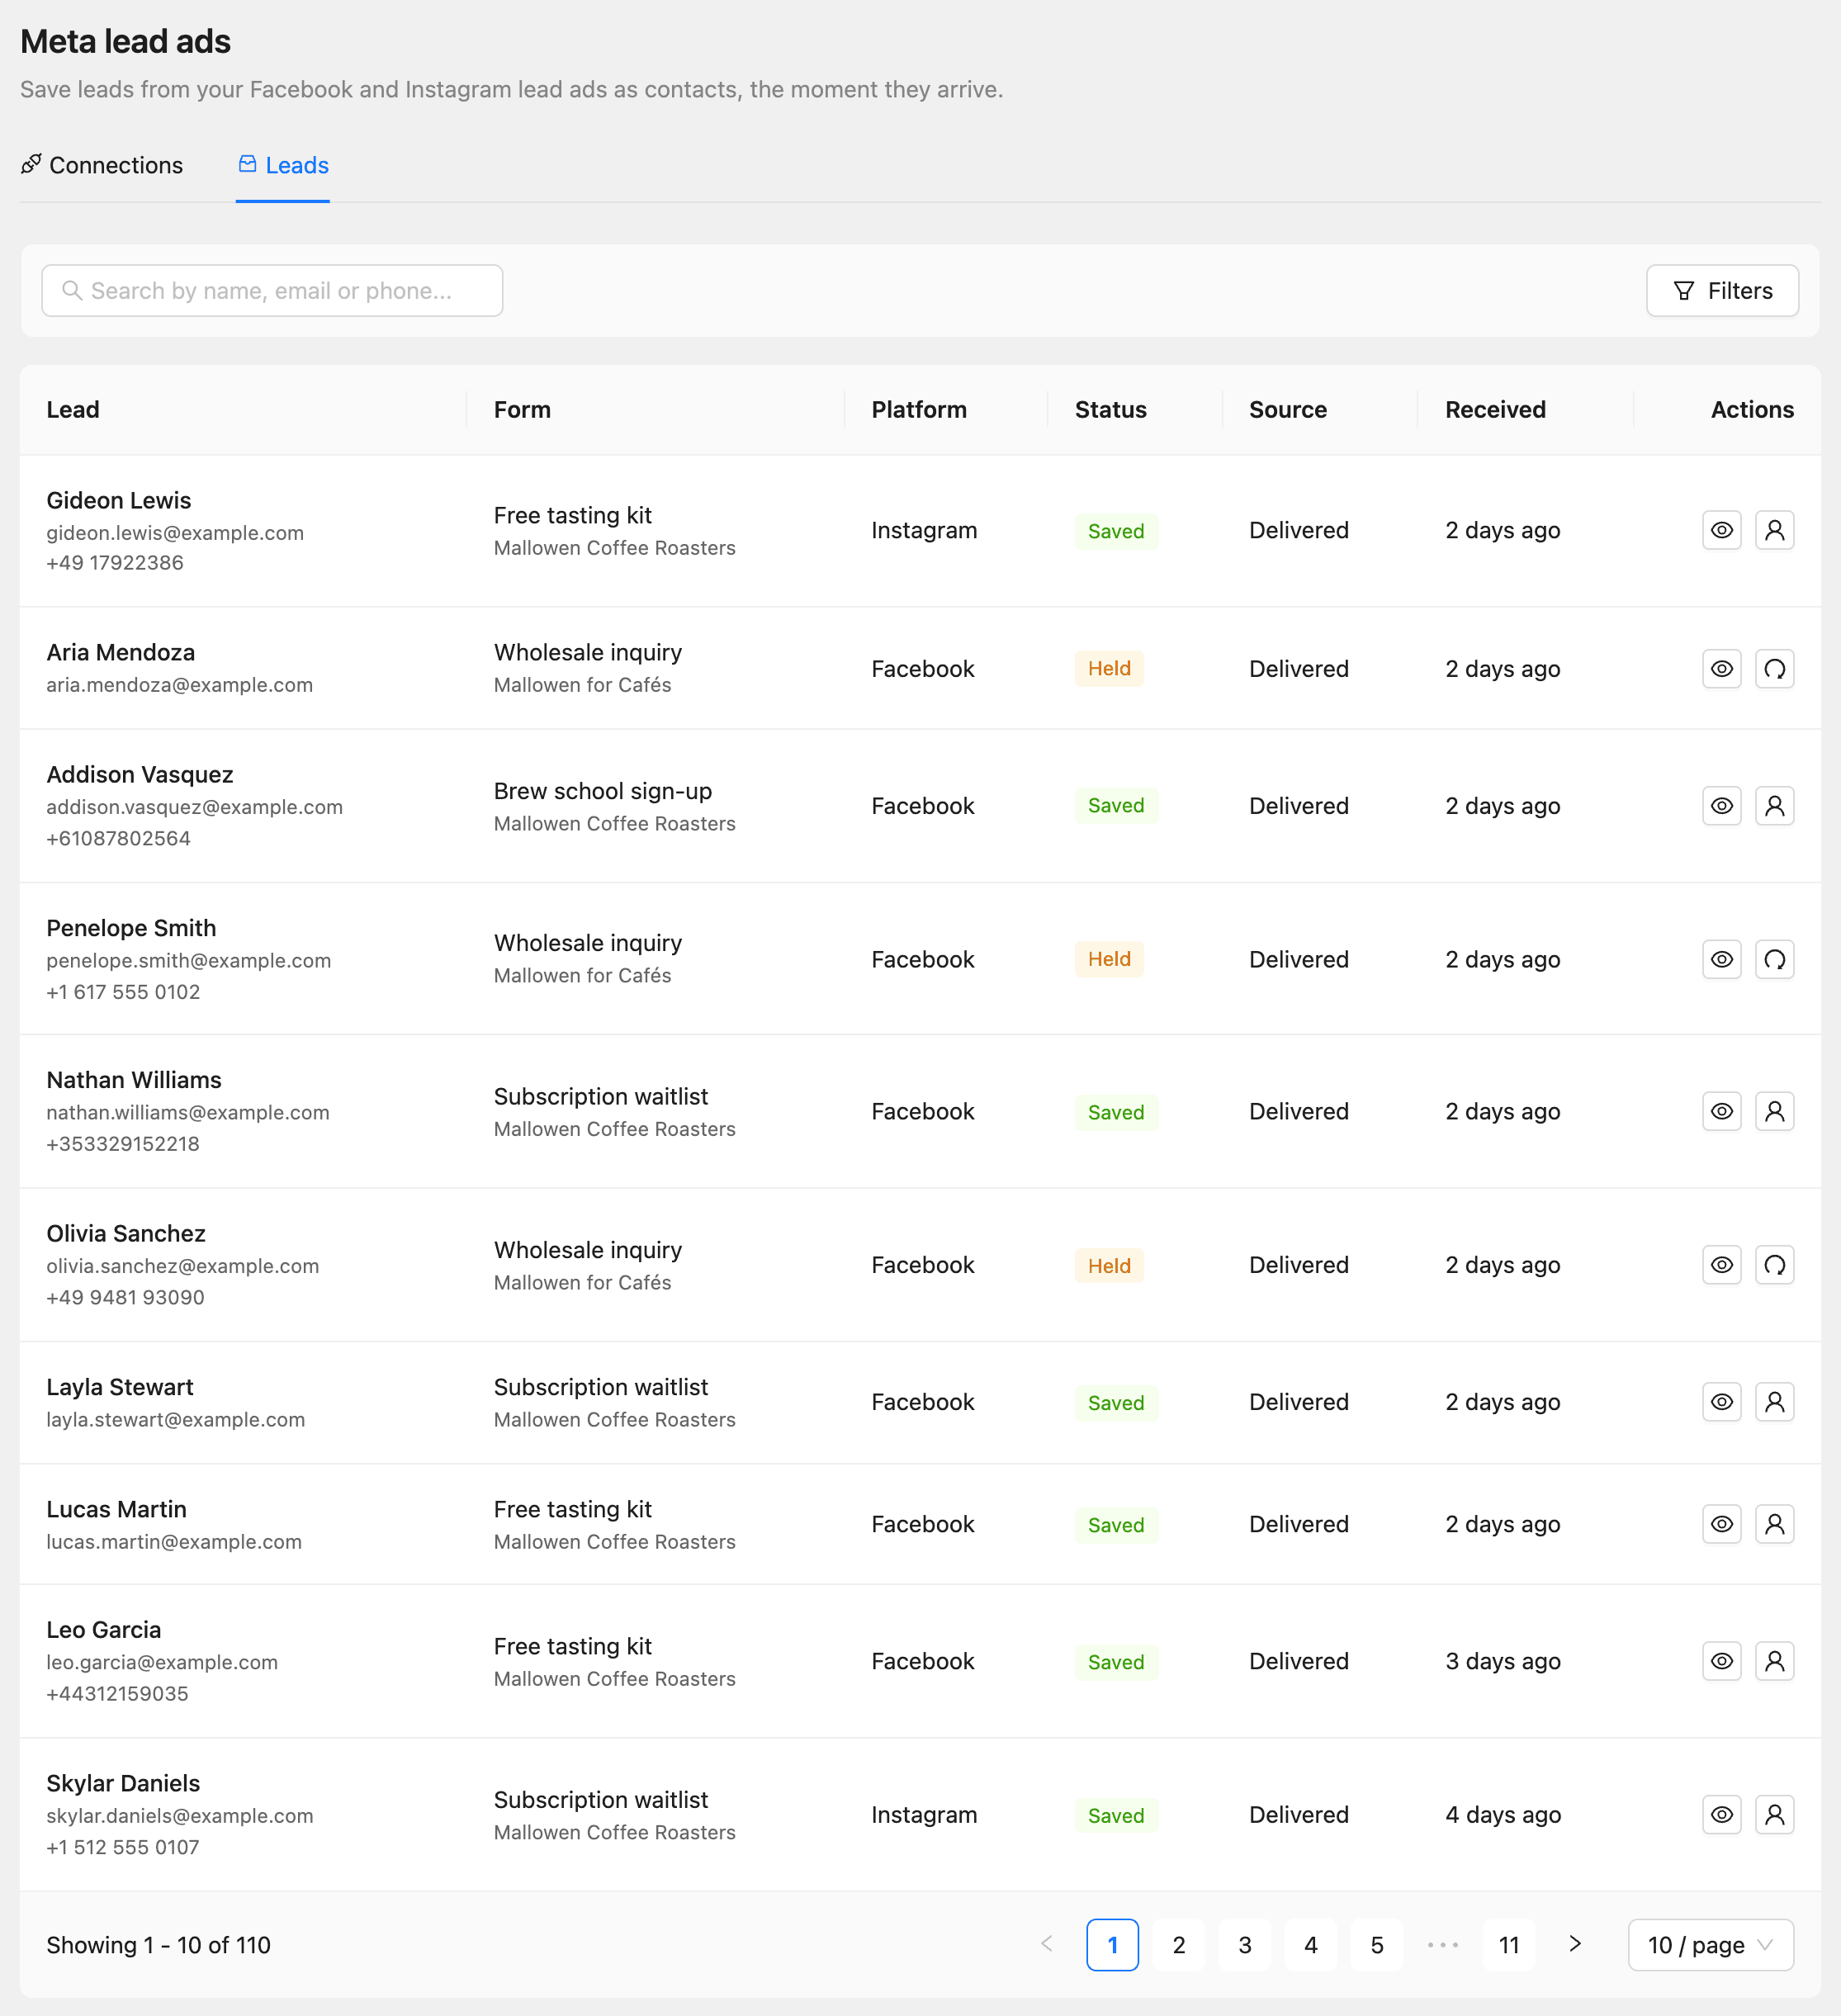This screenshot has width=1841, height=2016.
Task: View Penelope Smith lead eye icon
Action: pyautogui.click(x=1721, y=959)
